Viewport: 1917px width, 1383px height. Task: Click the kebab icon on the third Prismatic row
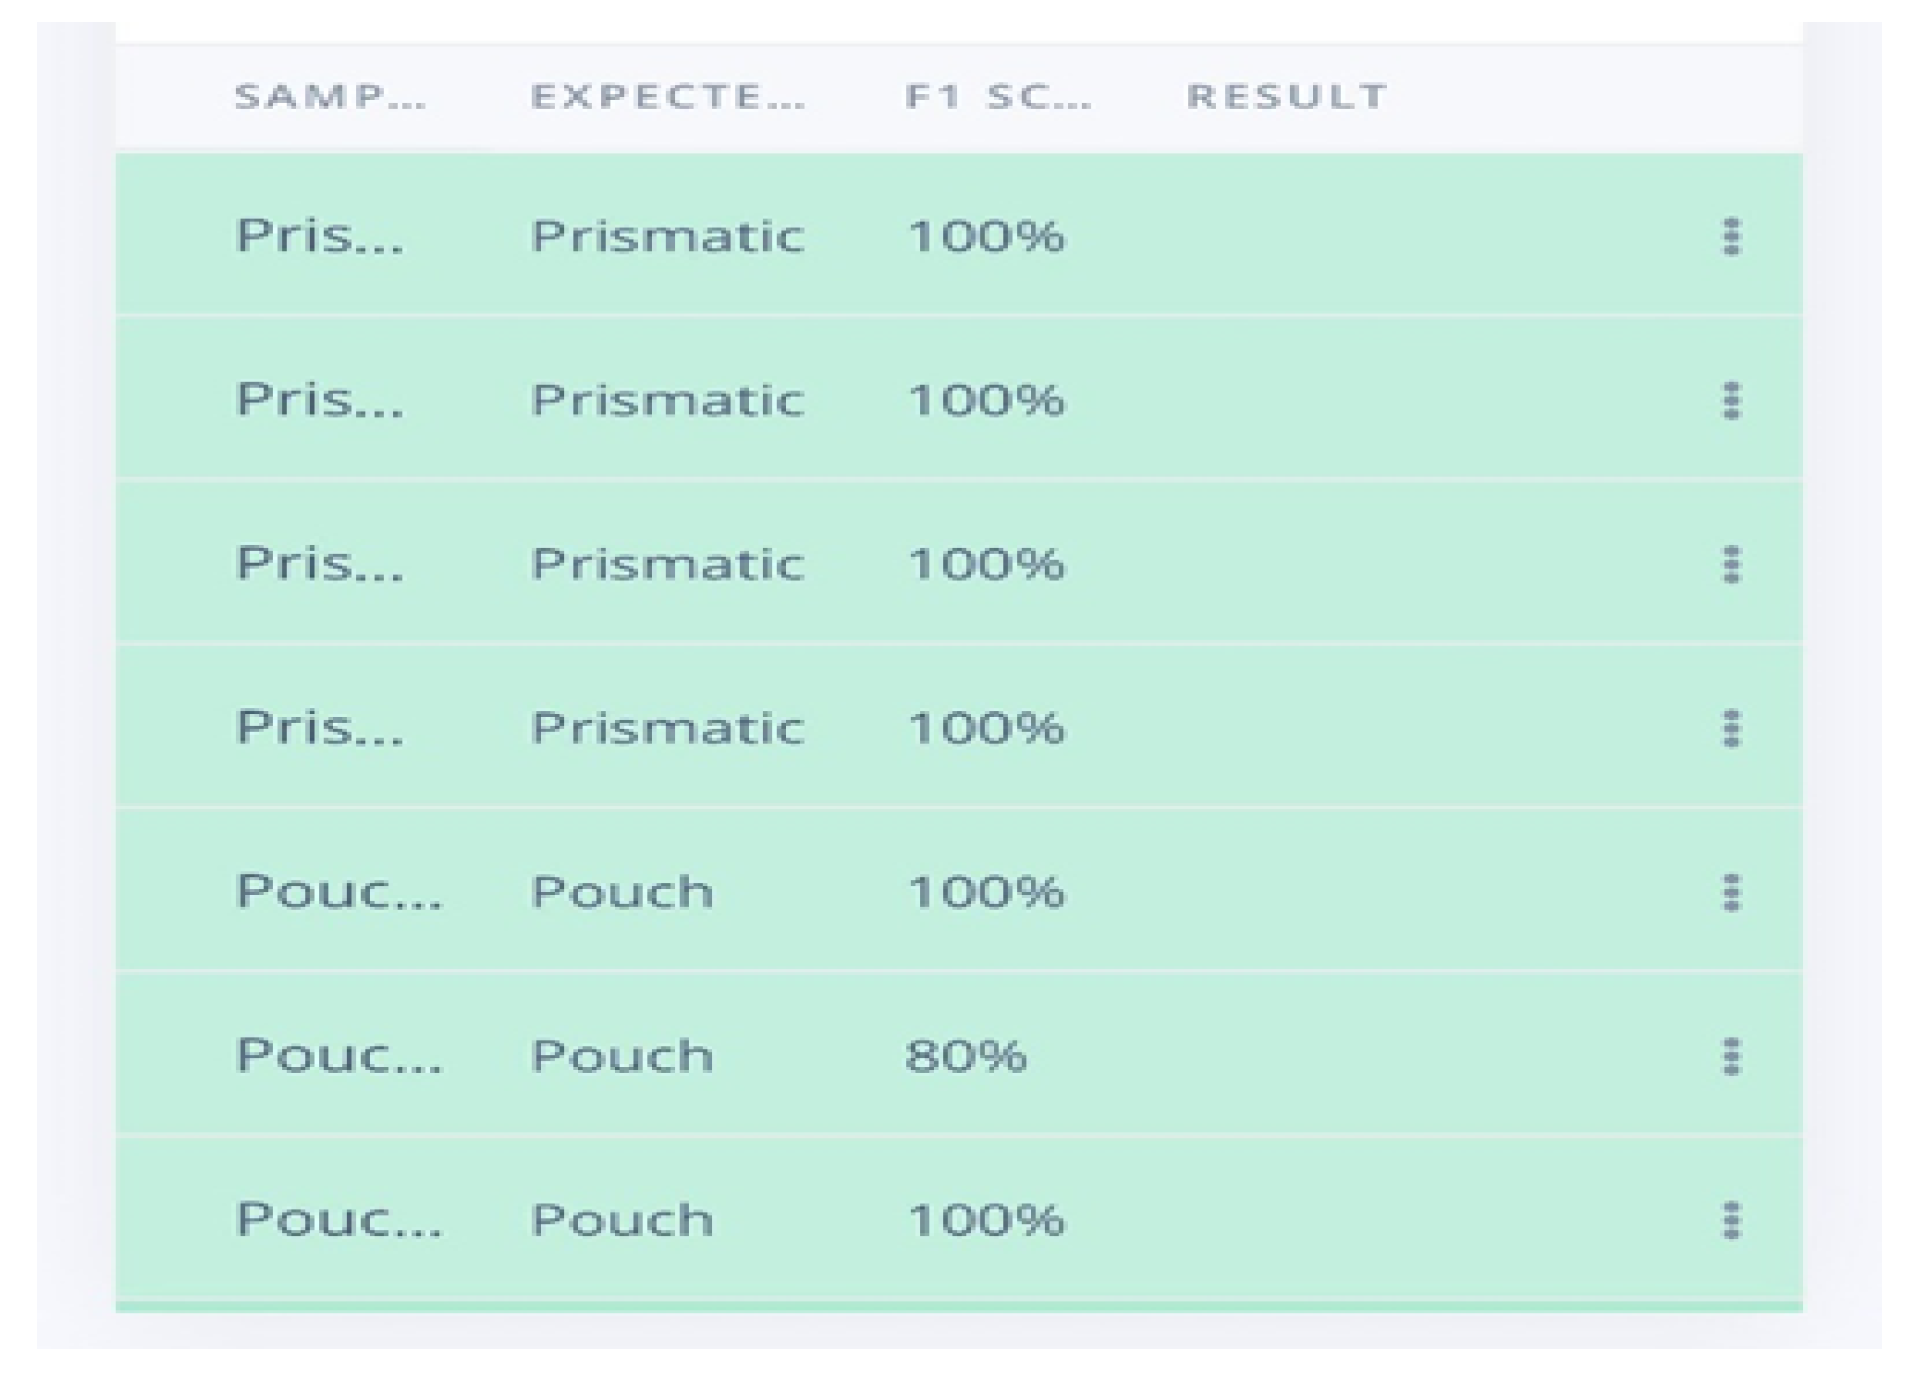pyautogui.click(x=1733, y=563)
